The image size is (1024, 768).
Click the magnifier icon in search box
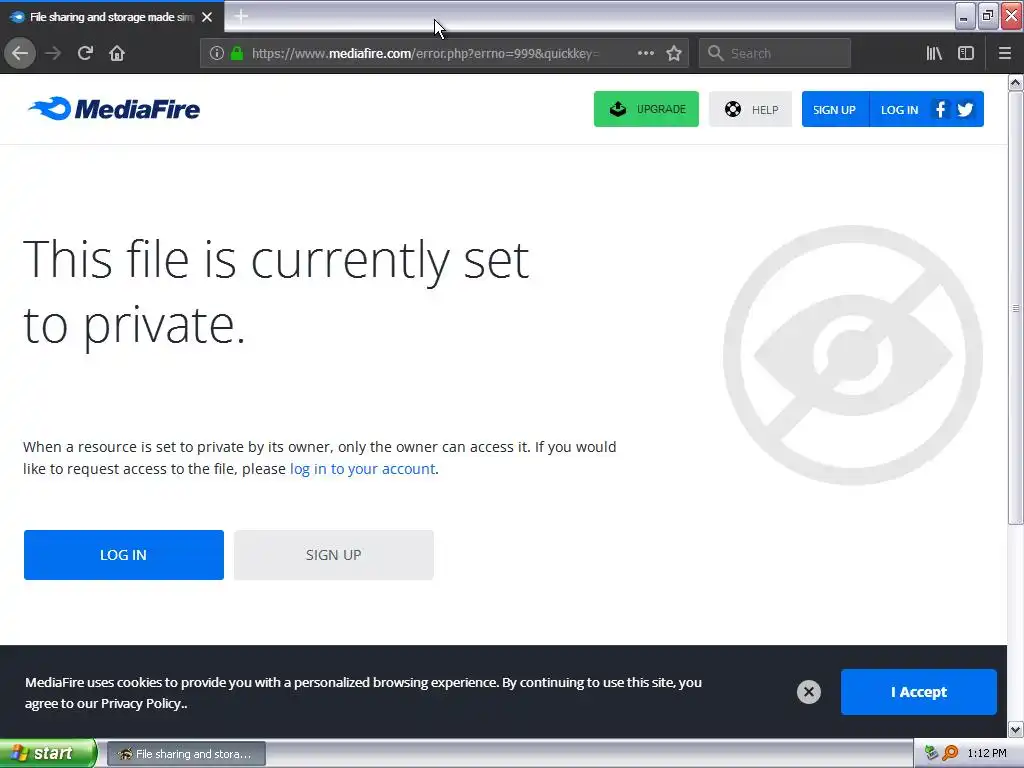(x=716, y=53)
